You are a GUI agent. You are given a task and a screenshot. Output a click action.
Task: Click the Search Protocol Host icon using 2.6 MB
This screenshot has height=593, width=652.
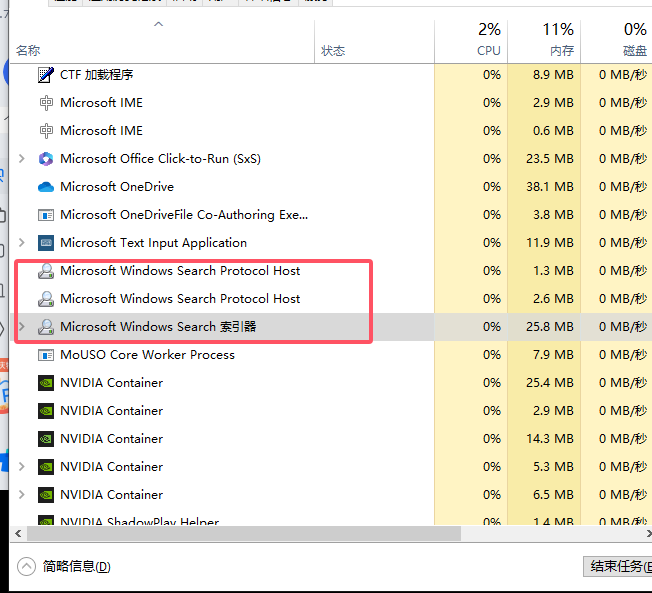click(x=46, y=299)
